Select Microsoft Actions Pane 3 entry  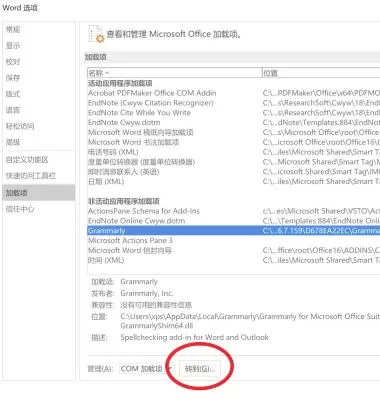point(234,240)
